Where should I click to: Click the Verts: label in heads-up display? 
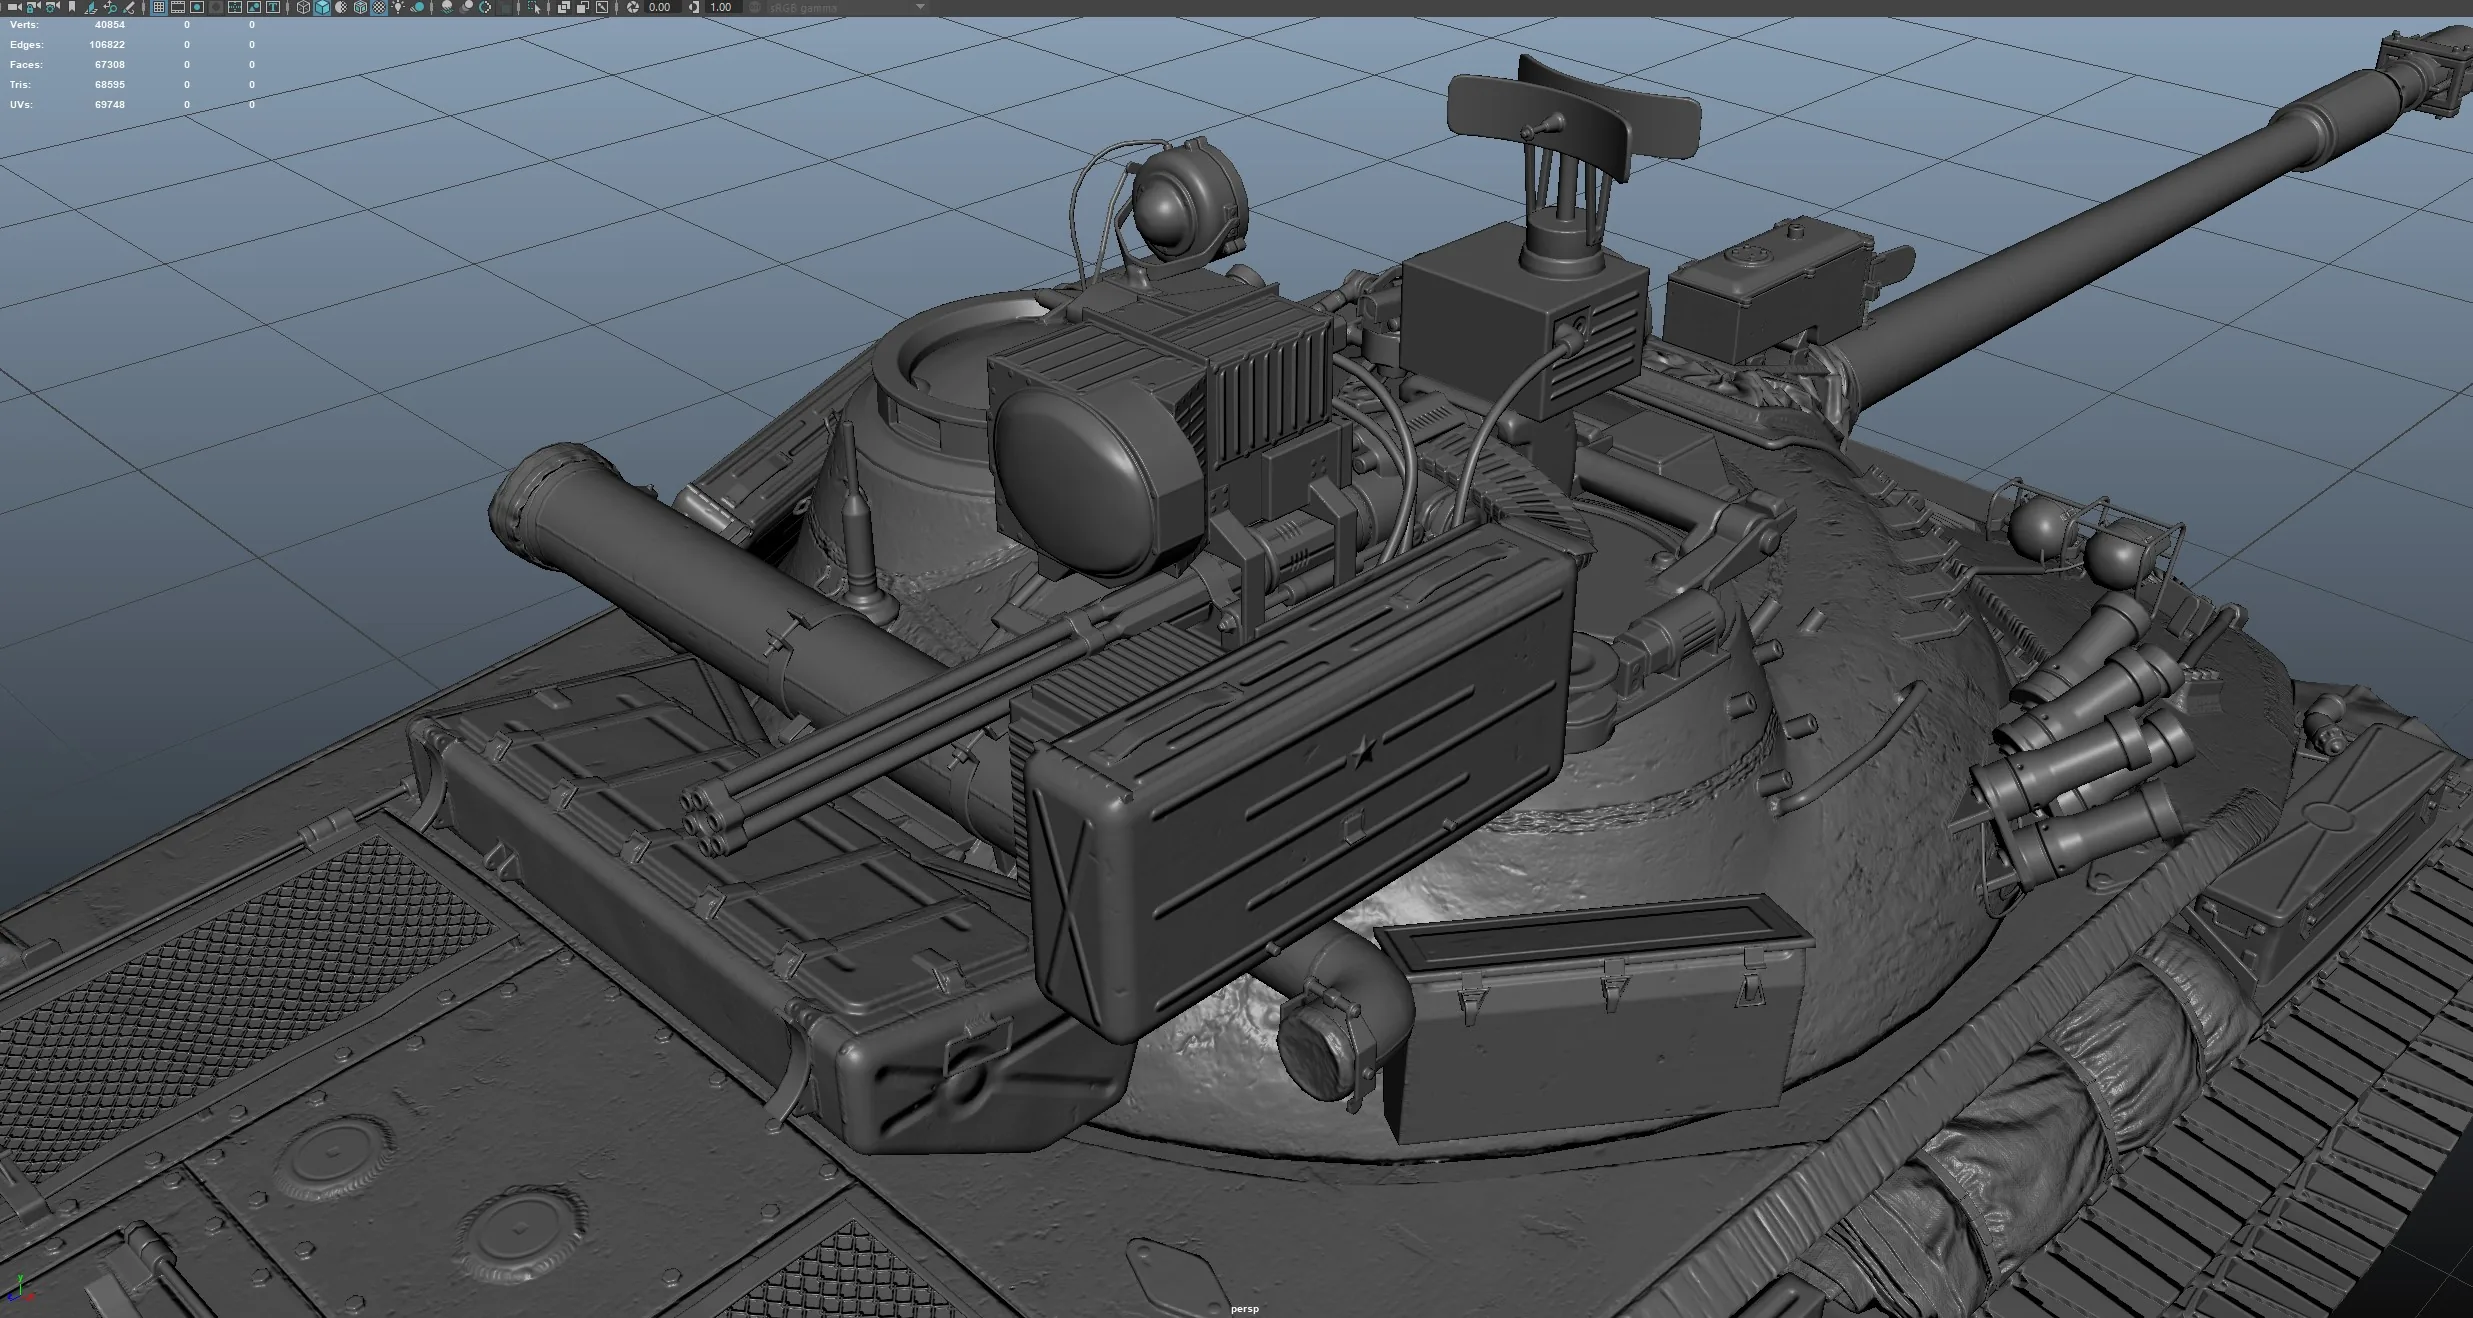click(24, 25)
